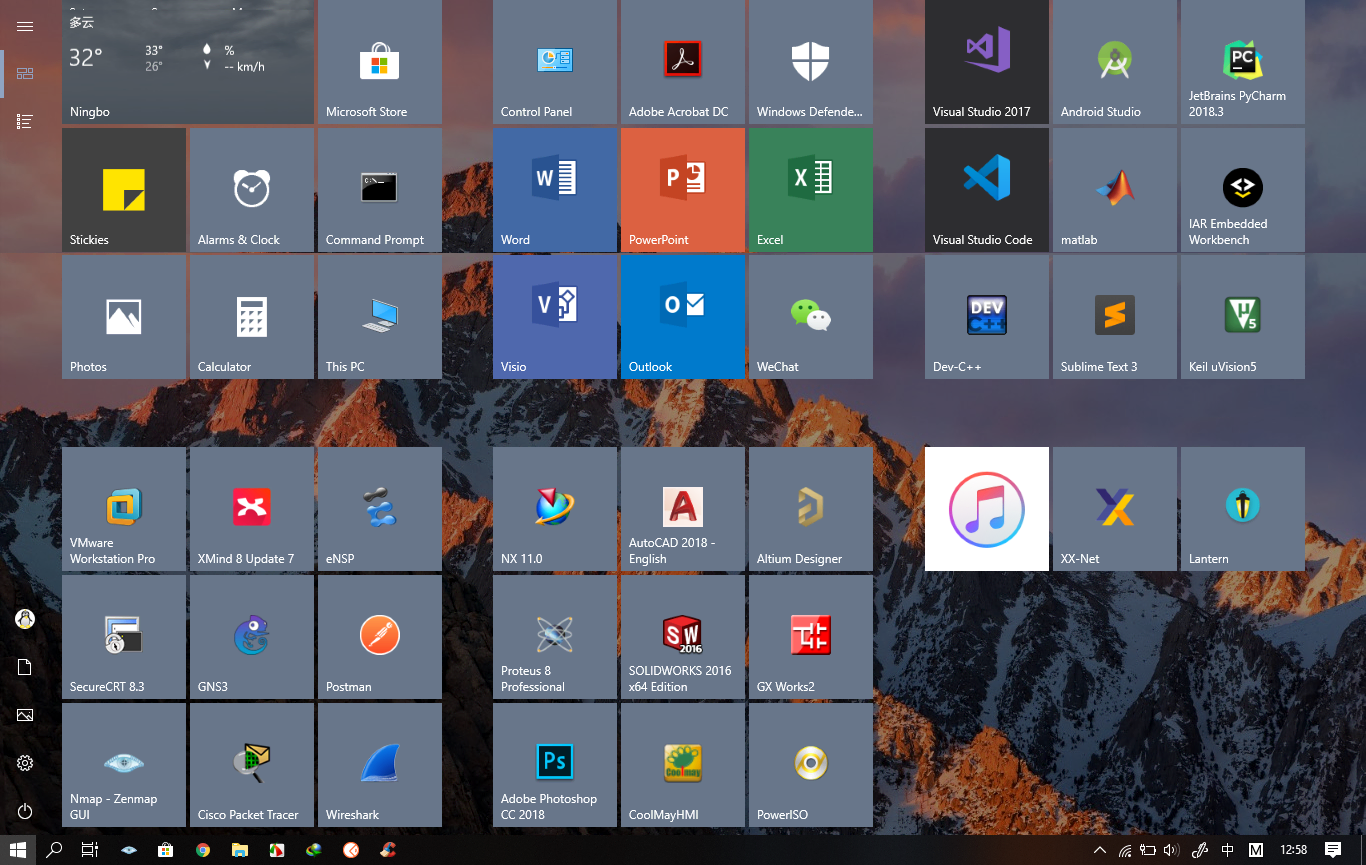
Task: Launch SecureCRT 8.3
Action: click(x=124, y=637)
